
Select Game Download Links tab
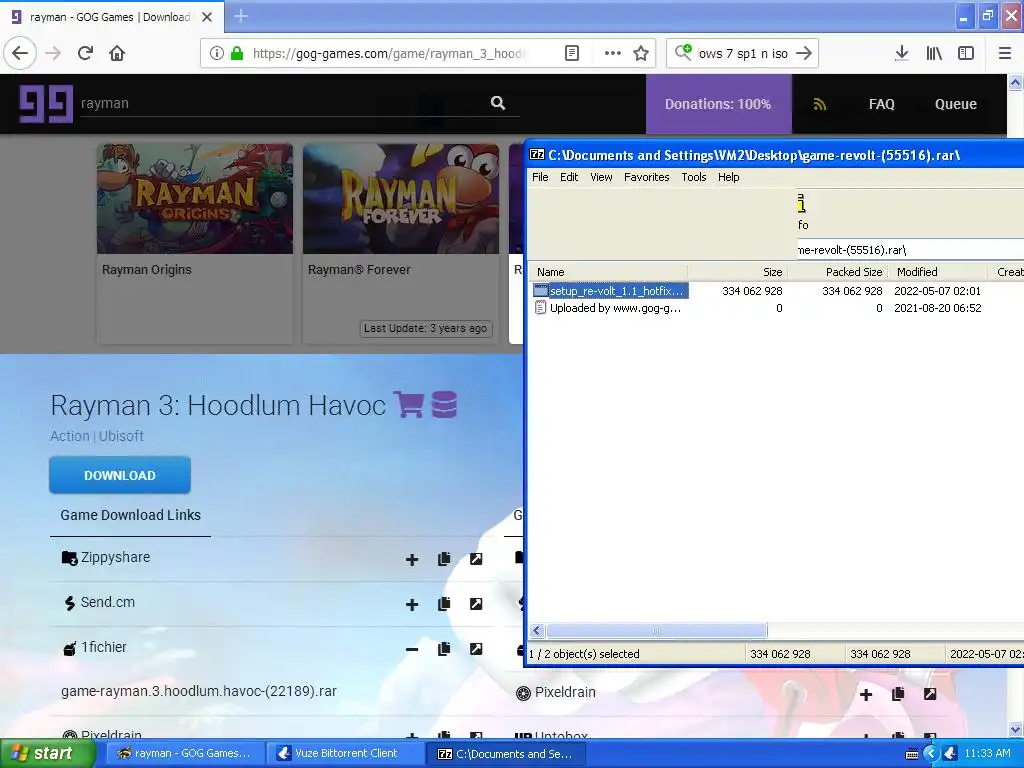tap(130, 515)
